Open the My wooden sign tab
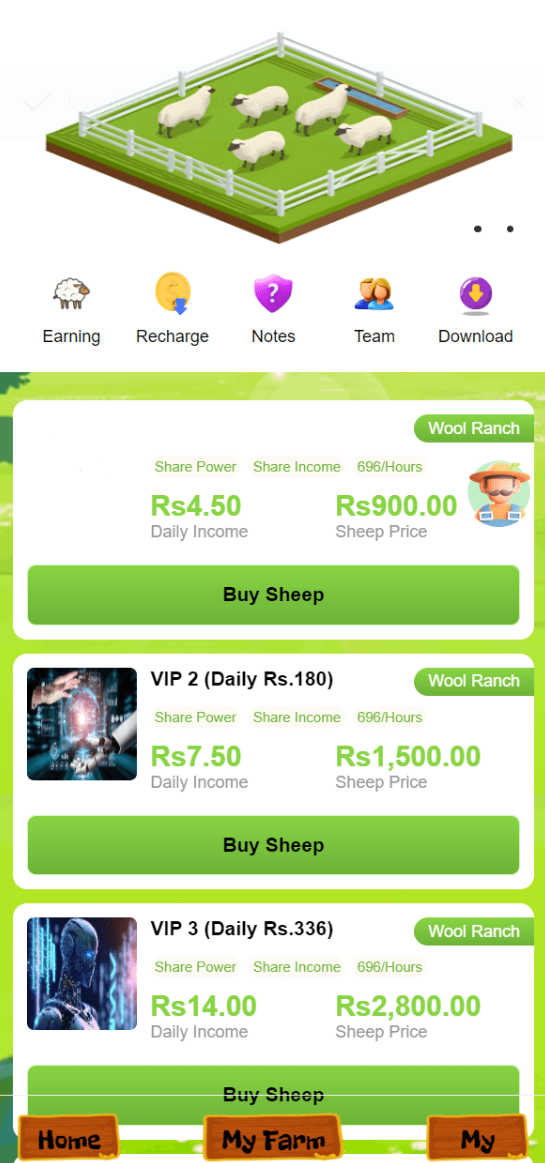 click(478, 1139)
